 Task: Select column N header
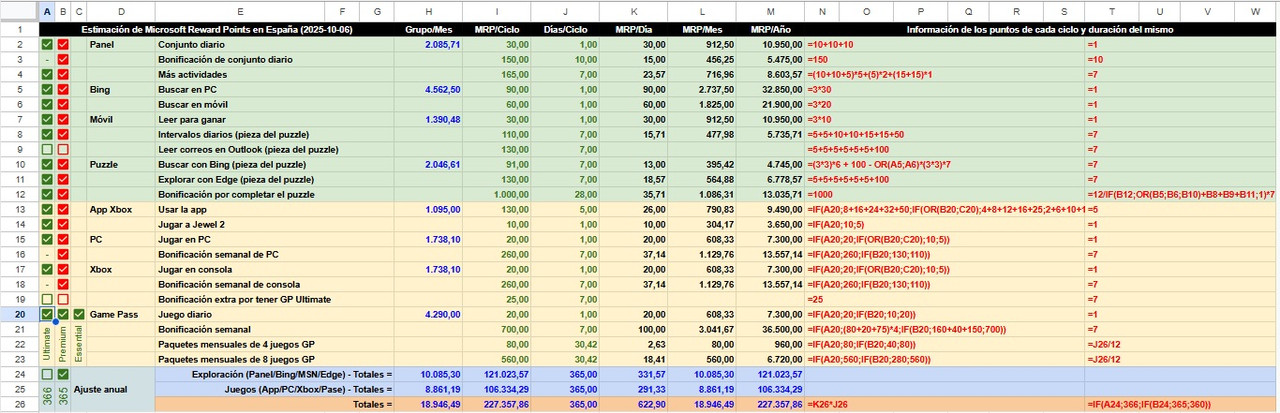(x=822, y=11)
